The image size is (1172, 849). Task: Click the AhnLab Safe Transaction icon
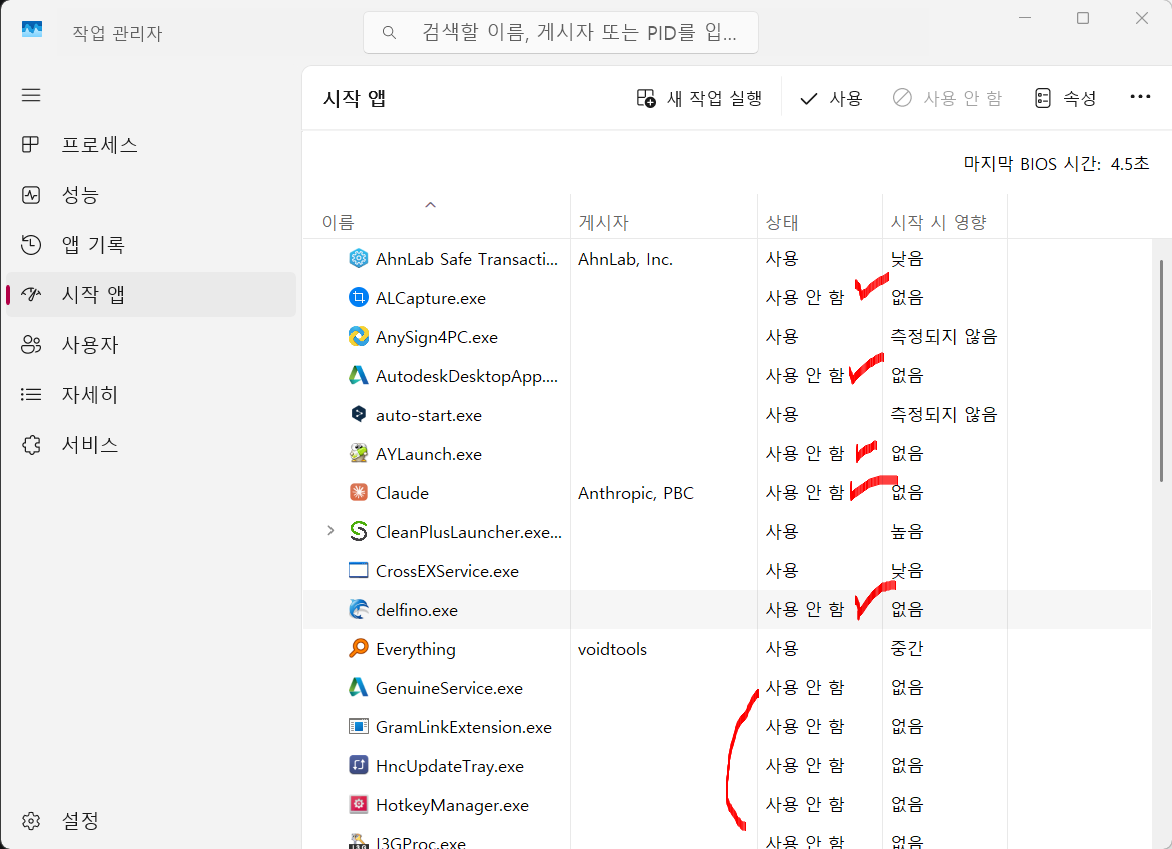pyautogui.click(x=359, y=258)
